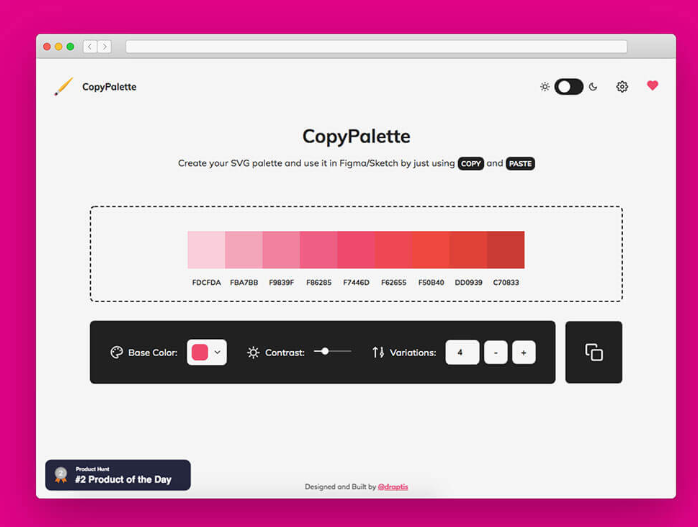Open settings via the gear icon
Screen dimensions: 698x527
(x=622, y=86)
